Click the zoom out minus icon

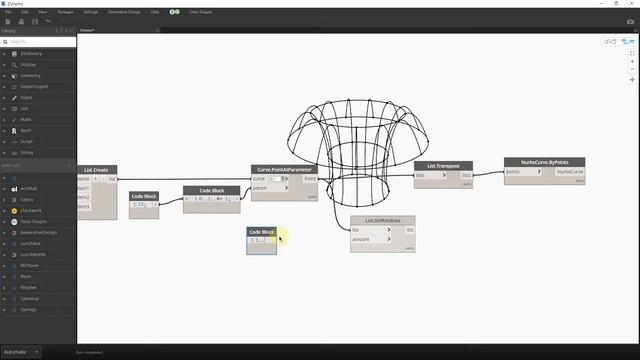click(632, 69)
